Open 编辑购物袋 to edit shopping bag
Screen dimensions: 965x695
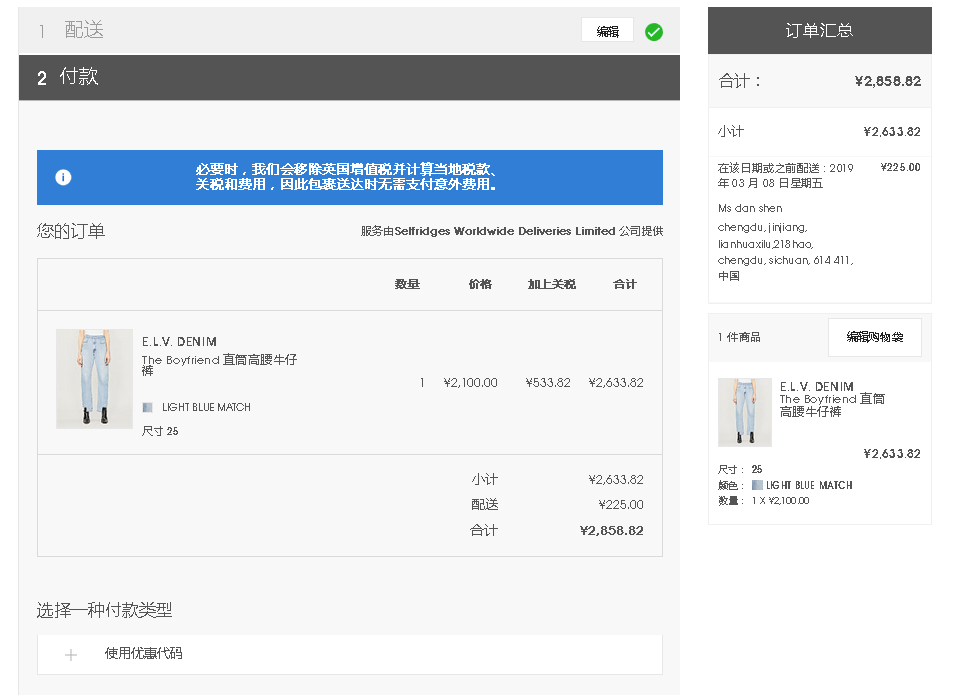tap(874, 338)
